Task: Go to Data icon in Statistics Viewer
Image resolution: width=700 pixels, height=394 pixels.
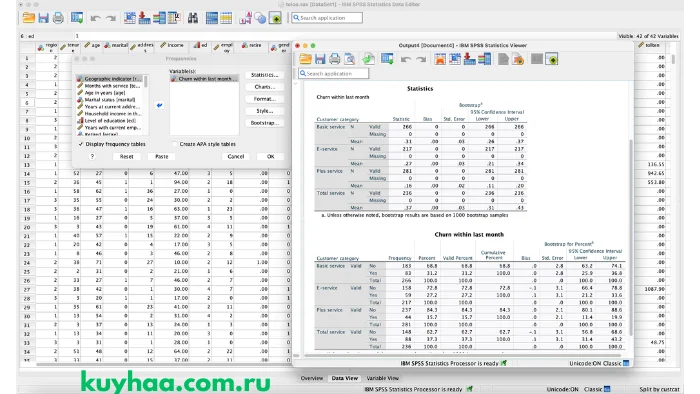Action: (x=440, y=59)
